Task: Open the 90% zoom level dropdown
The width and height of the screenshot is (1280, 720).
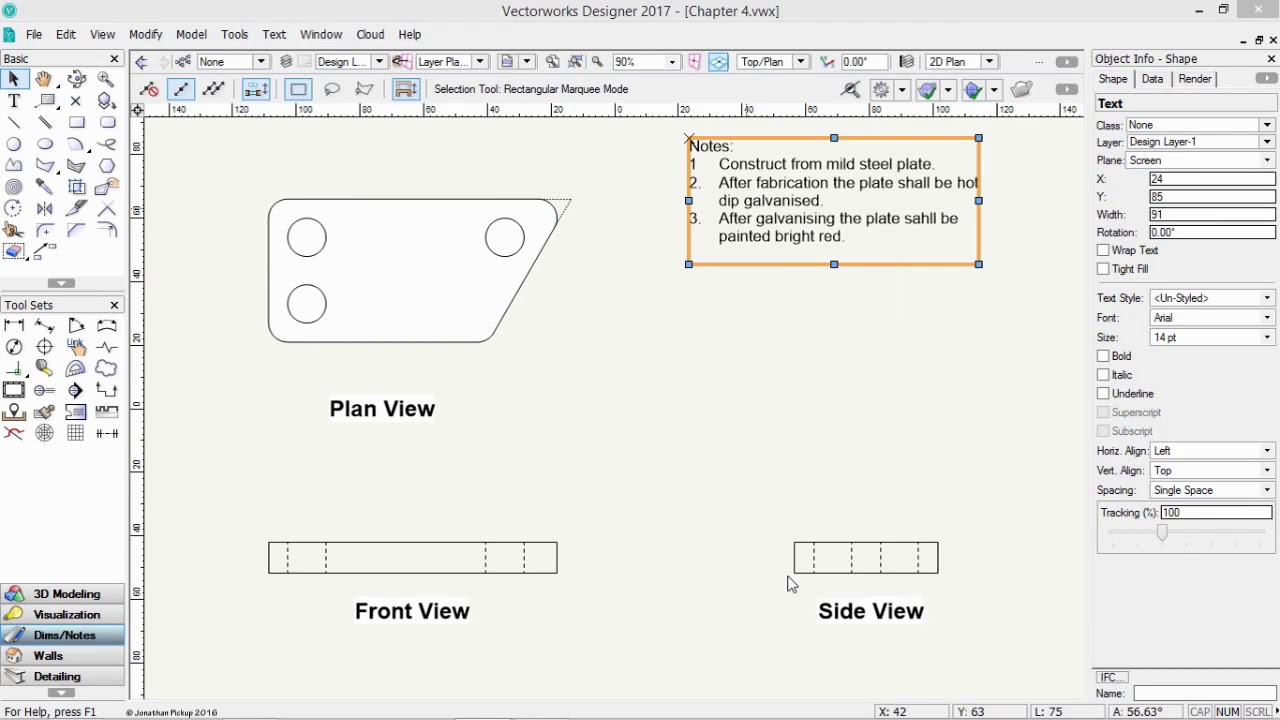Action: [x=670, y=61]
